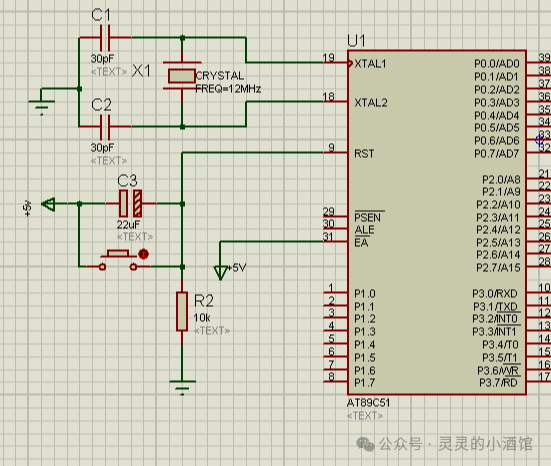Click the P3.2/INT0 pin label
Screen dimensions: 551x466
click(x=495, y=319)
